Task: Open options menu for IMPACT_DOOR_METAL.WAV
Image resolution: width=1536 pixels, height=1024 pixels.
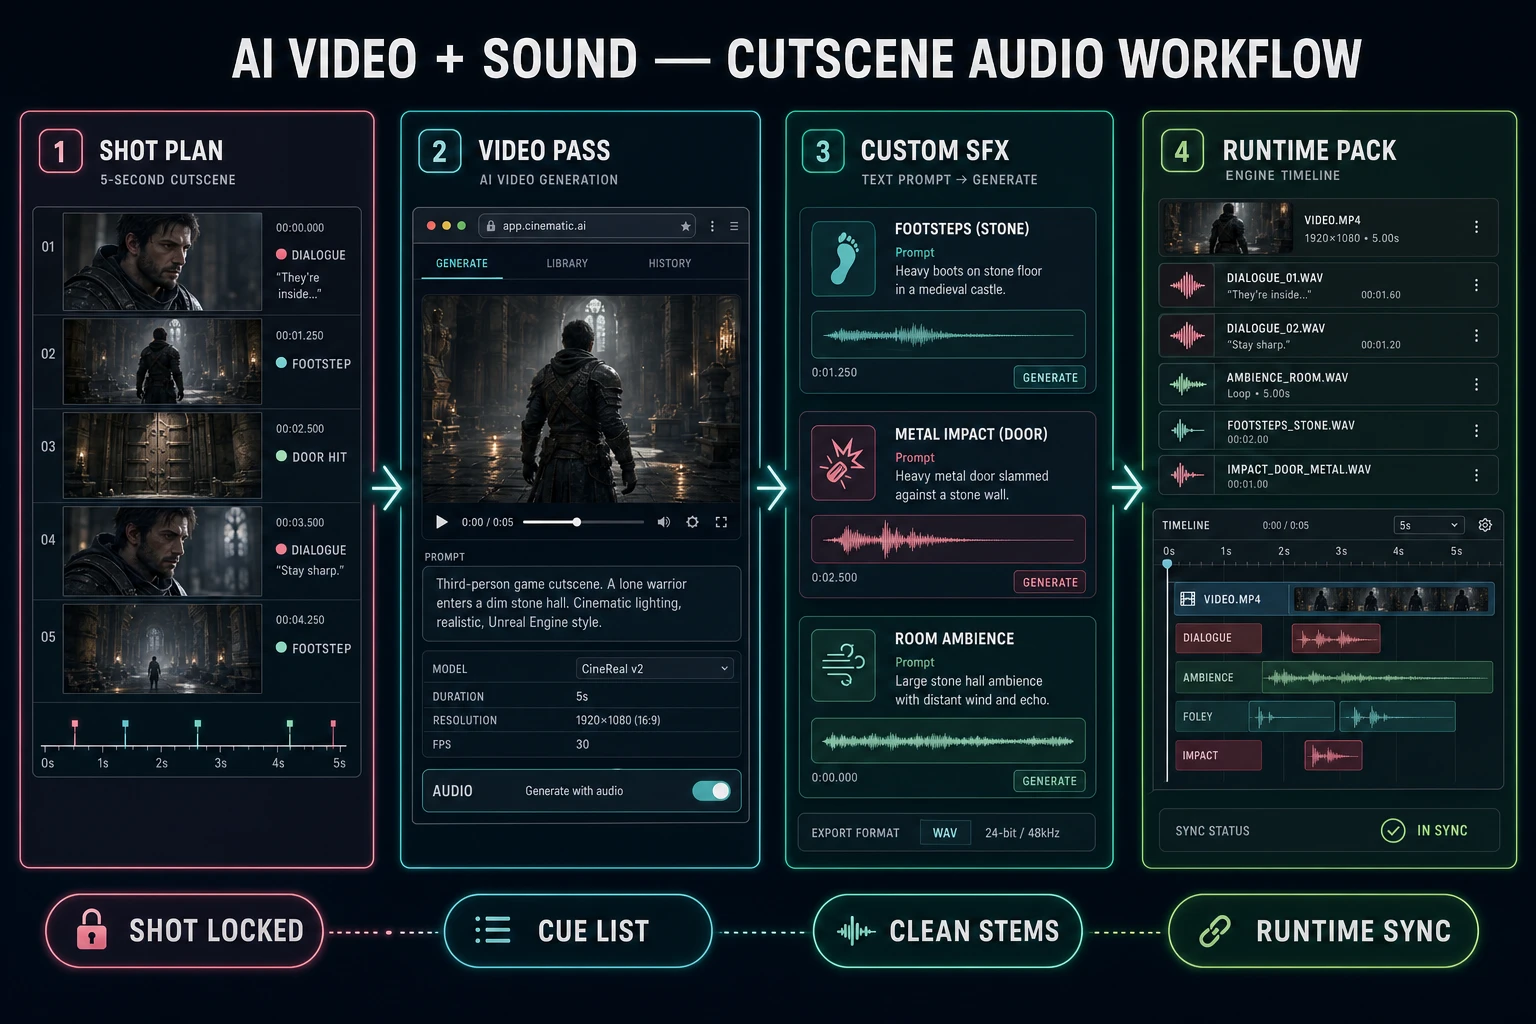Action: pos(1476,476)
